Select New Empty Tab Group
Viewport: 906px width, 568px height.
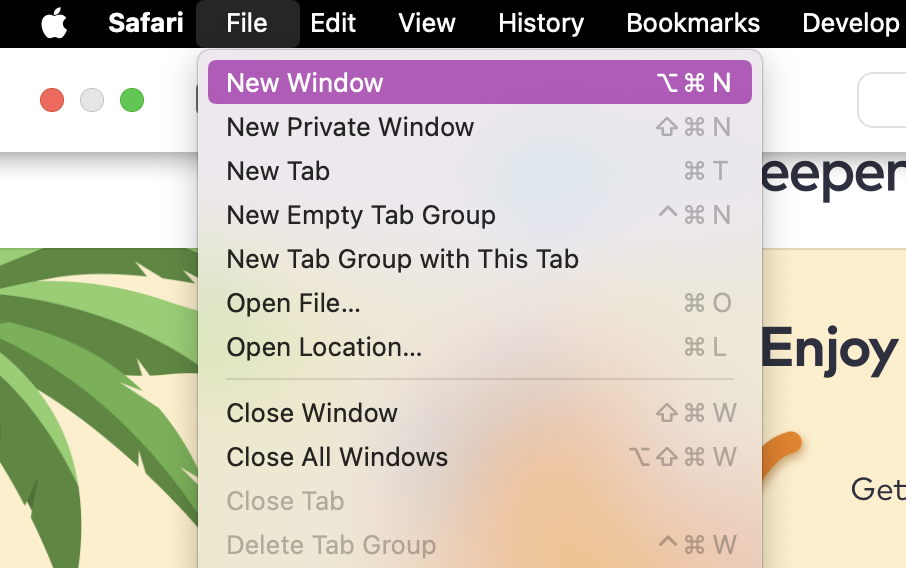click(x=480, y=214)
